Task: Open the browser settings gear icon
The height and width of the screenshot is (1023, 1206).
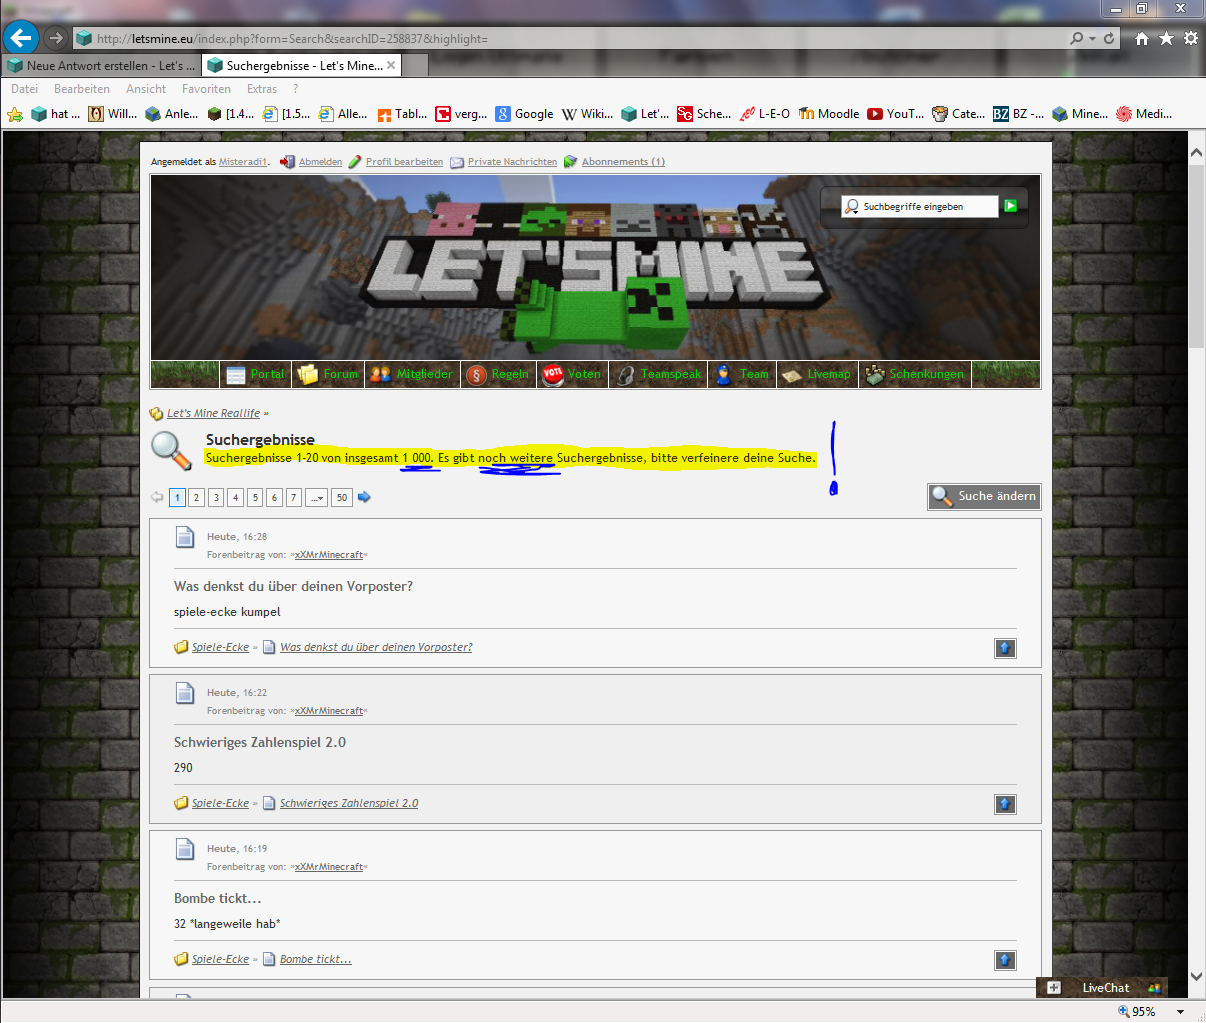Action: click(1190, 38)
